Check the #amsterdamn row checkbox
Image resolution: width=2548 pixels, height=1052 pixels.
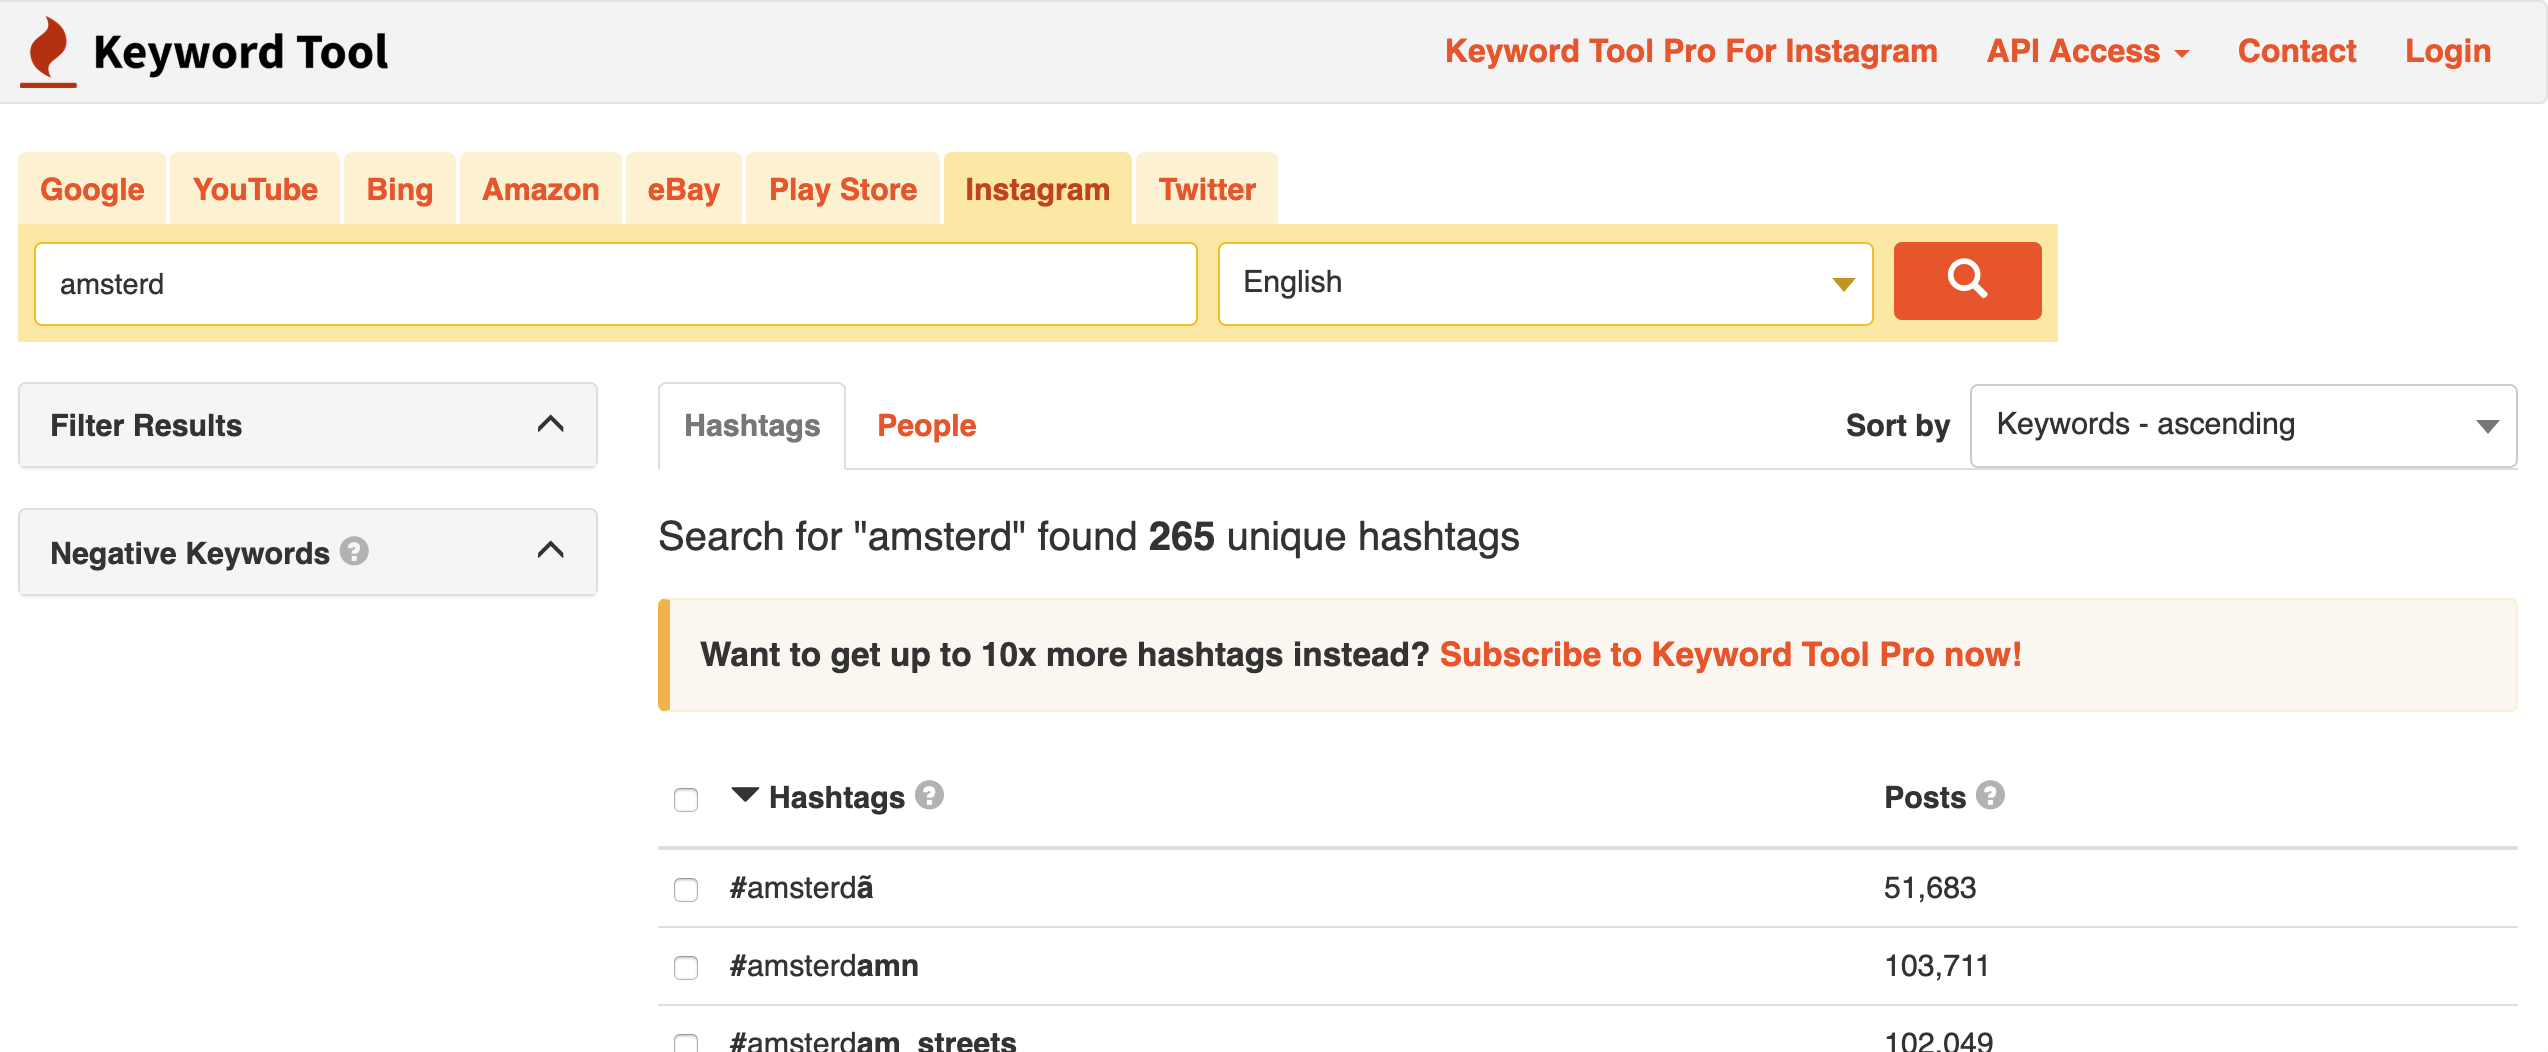click(686, 967)
